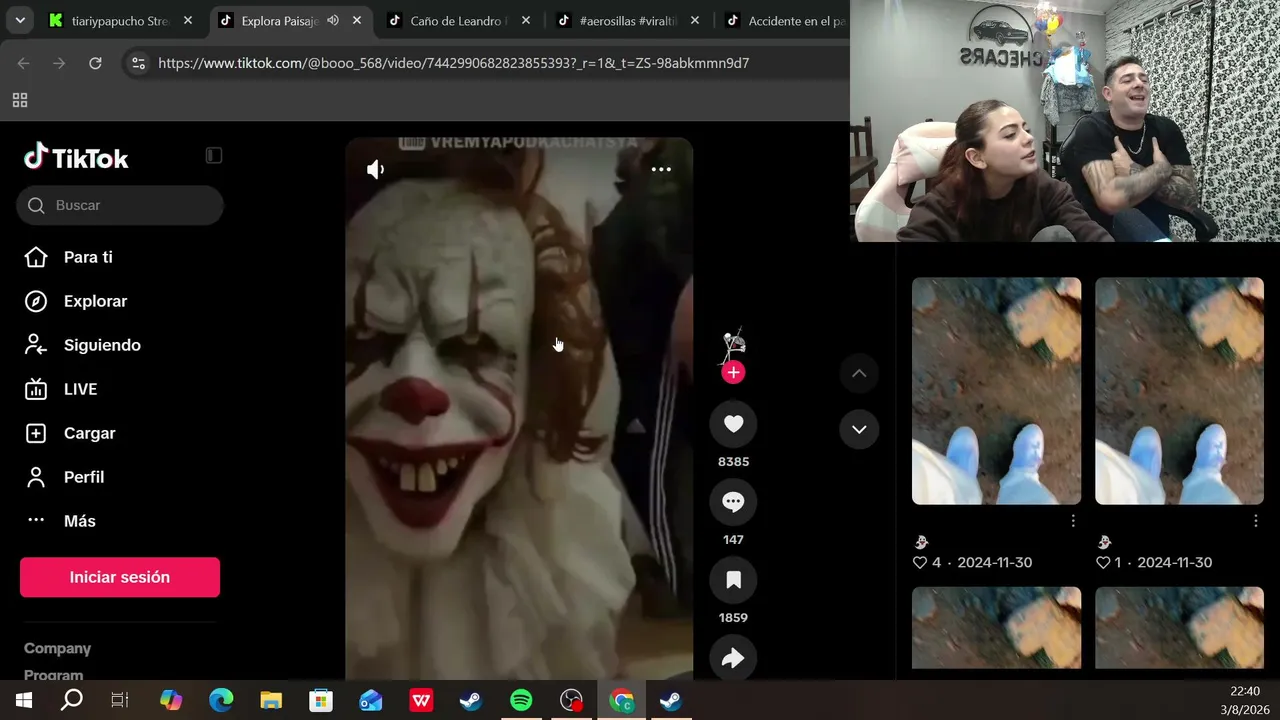Follow the creator with the plus button
Image resolution: width=1280 pixels, height=720 pixels.
(733, 373)
